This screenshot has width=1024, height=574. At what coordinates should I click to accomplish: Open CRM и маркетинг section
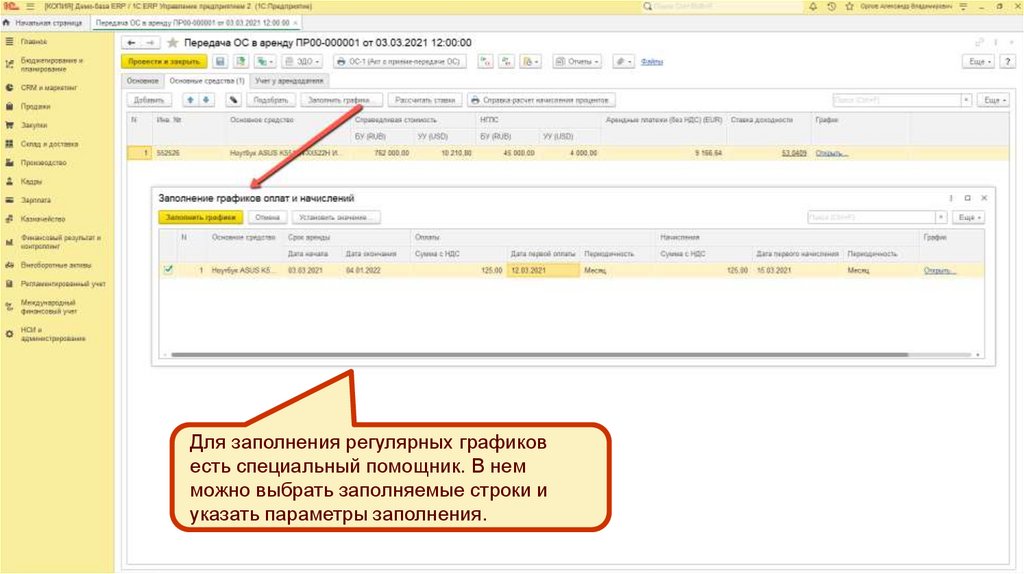pos(48,88)
